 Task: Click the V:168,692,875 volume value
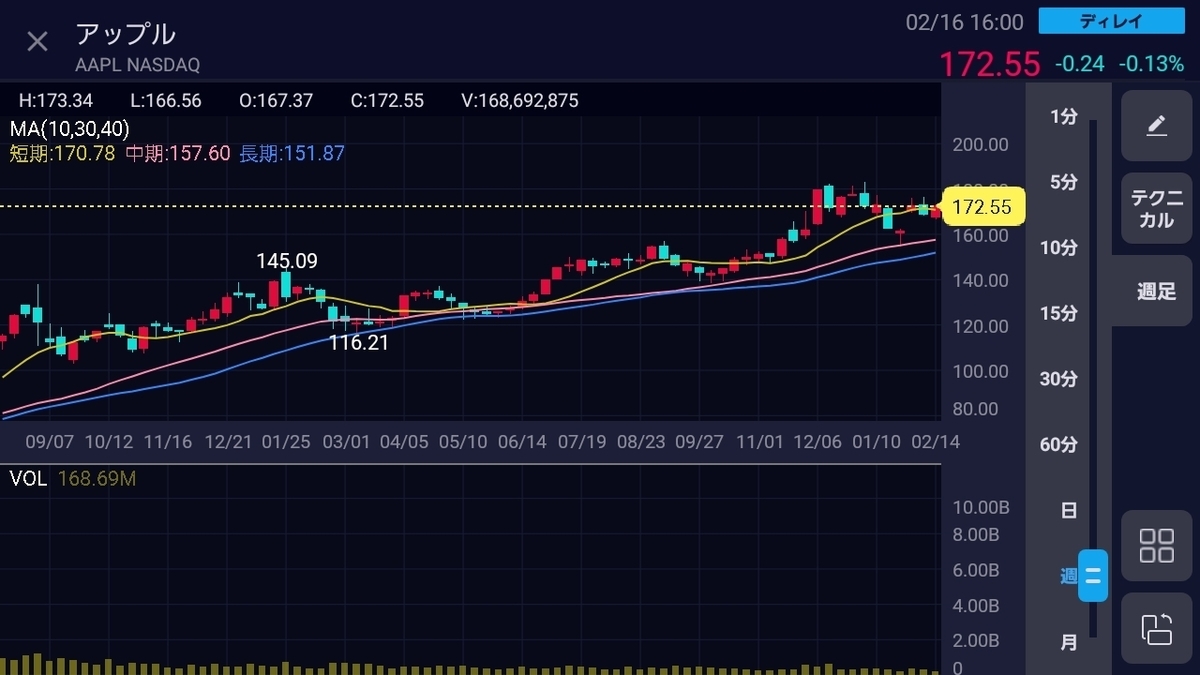point(520,101)
